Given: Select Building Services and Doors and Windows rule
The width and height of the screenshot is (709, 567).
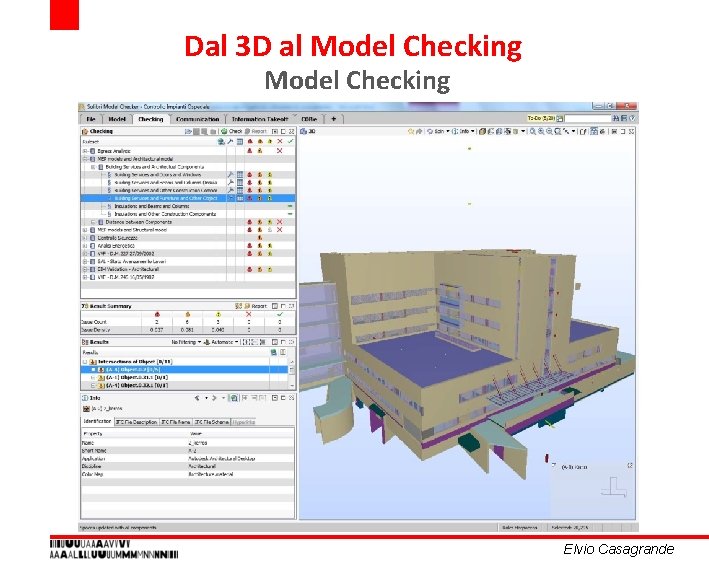Looking at the screenshot, I should point(157,175).
